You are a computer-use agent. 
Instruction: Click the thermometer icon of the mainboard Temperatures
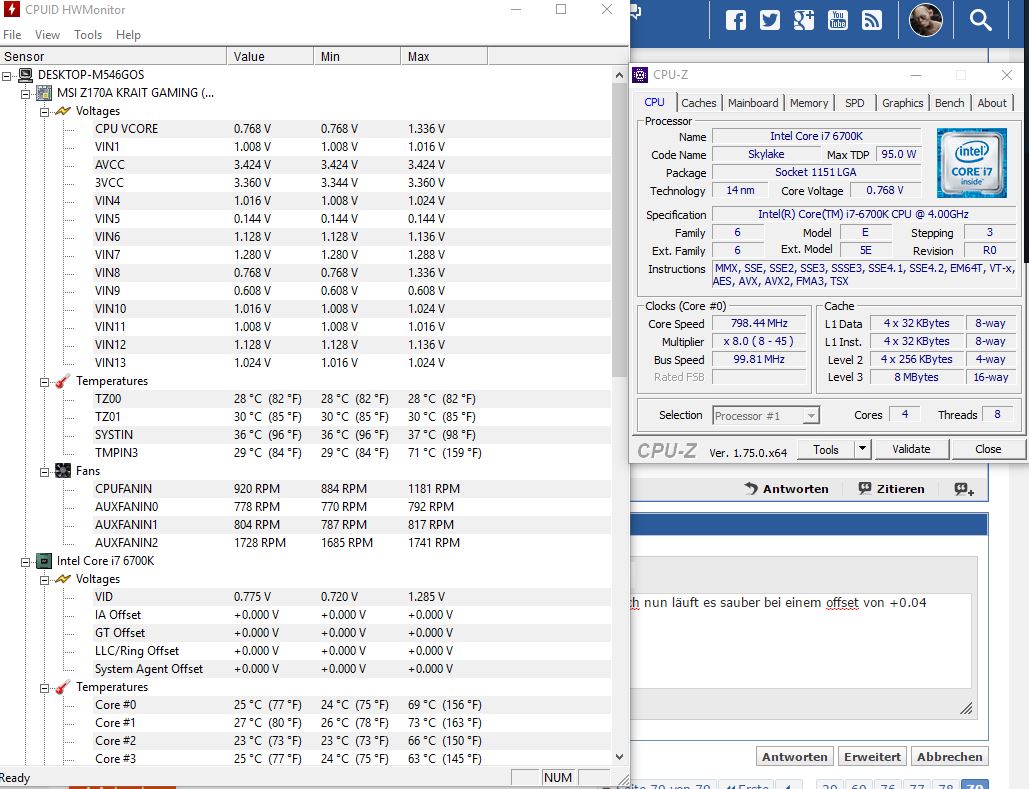63,381
